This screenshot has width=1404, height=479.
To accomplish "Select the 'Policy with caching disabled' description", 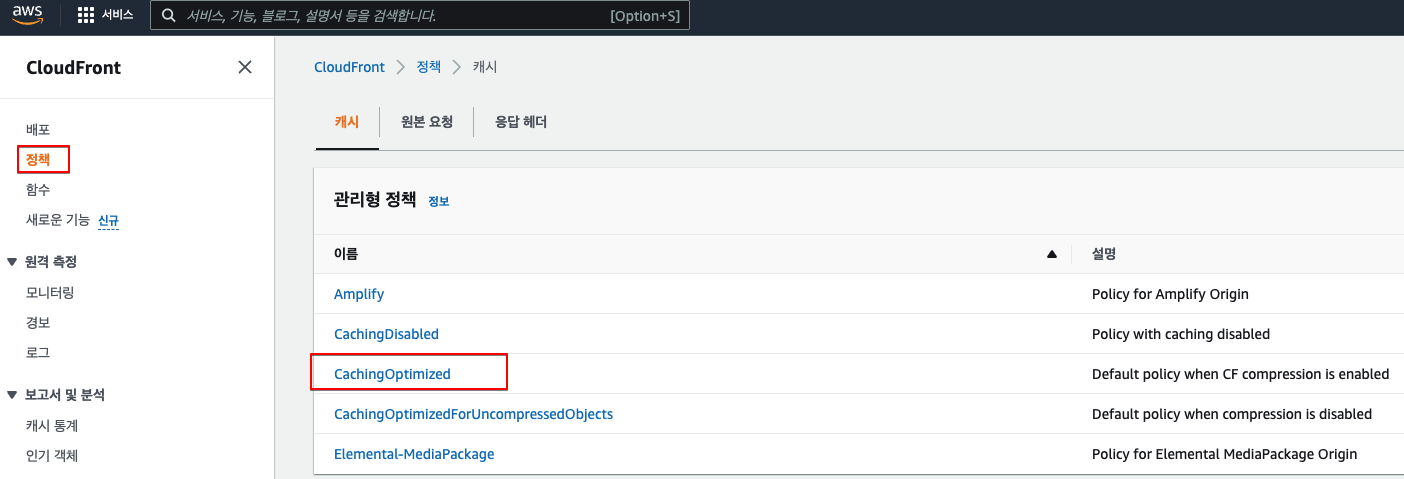I will [x=1181, y=334].
